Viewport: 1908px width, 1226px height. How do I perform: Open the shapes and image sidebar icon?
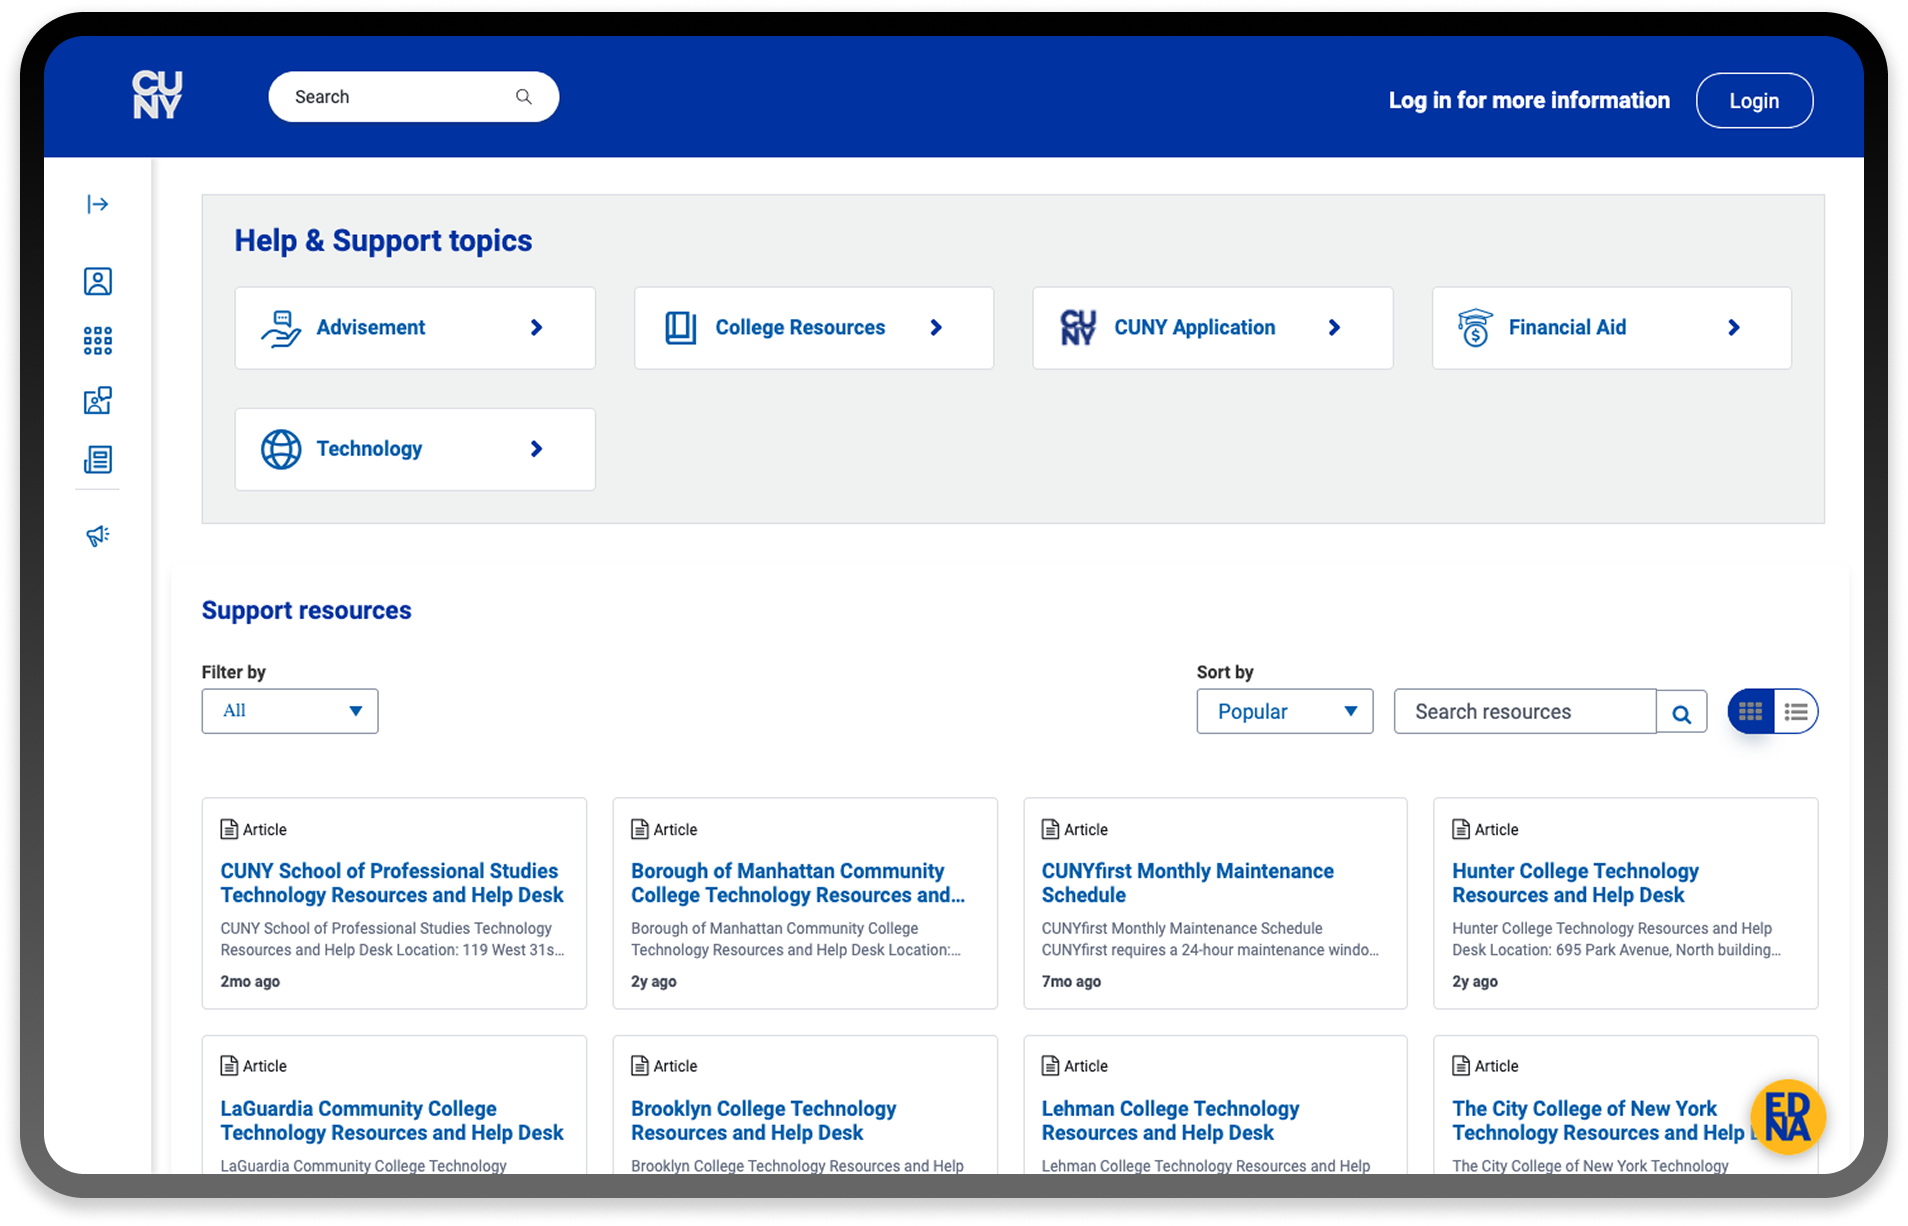coord(98,401)
